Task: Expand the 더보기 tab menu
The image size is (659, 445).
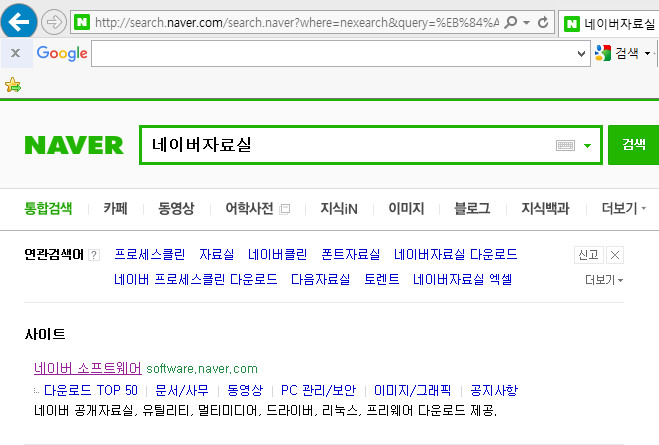Action: (624, 208)
